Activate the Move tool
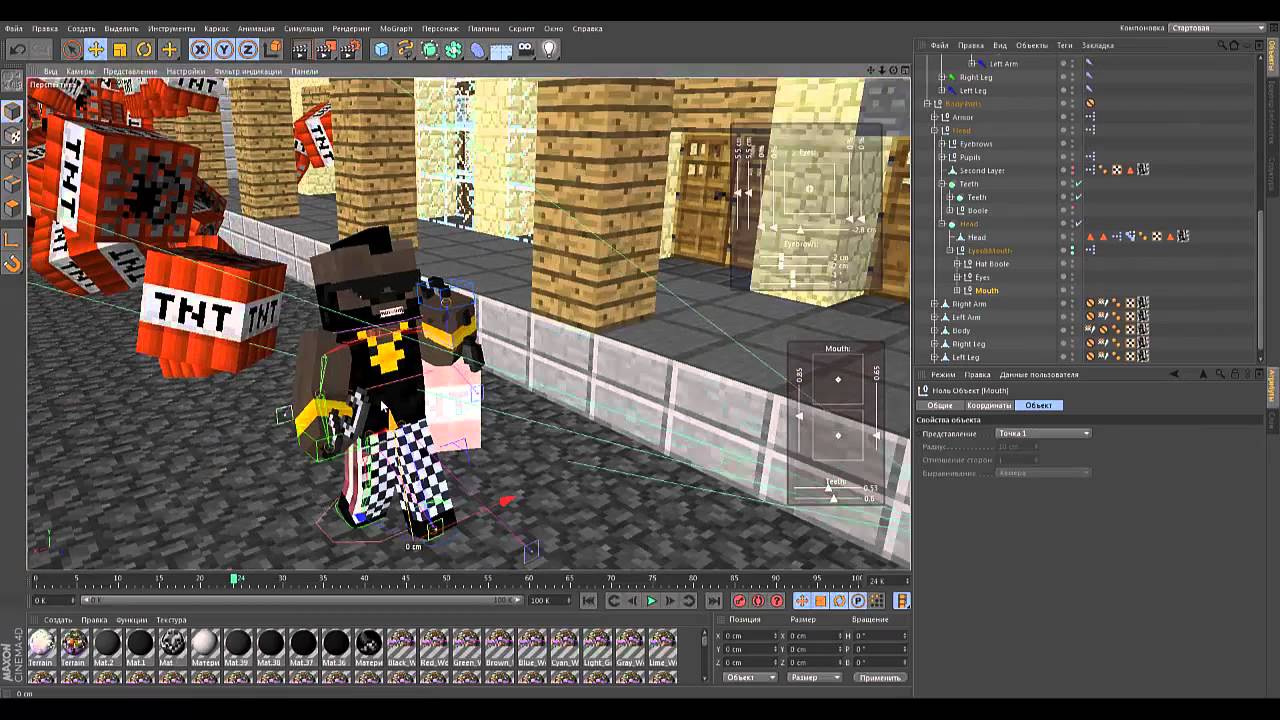Screen dimensions: 1280x720 click(96, 49)
